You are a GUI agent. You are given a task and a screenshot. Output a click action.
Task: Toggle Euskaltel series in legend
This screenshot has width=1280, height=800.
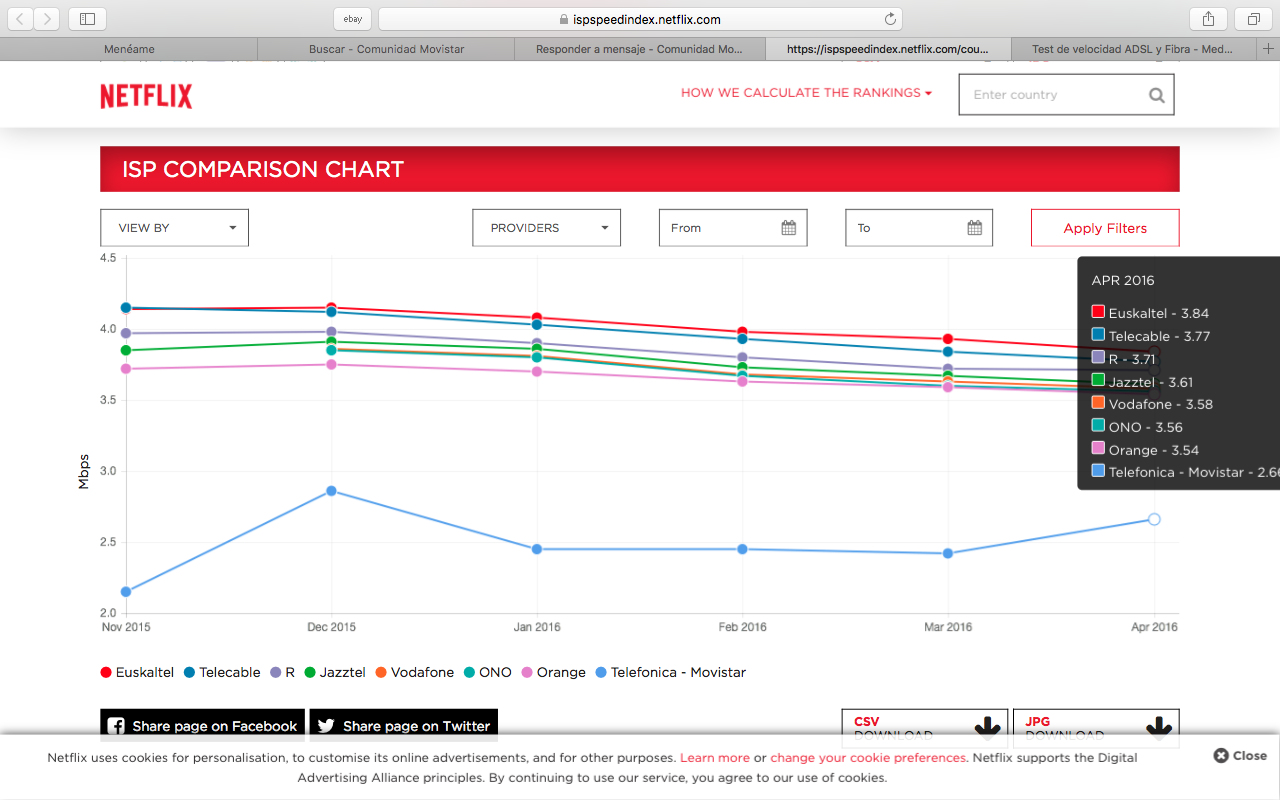[137, 672]
